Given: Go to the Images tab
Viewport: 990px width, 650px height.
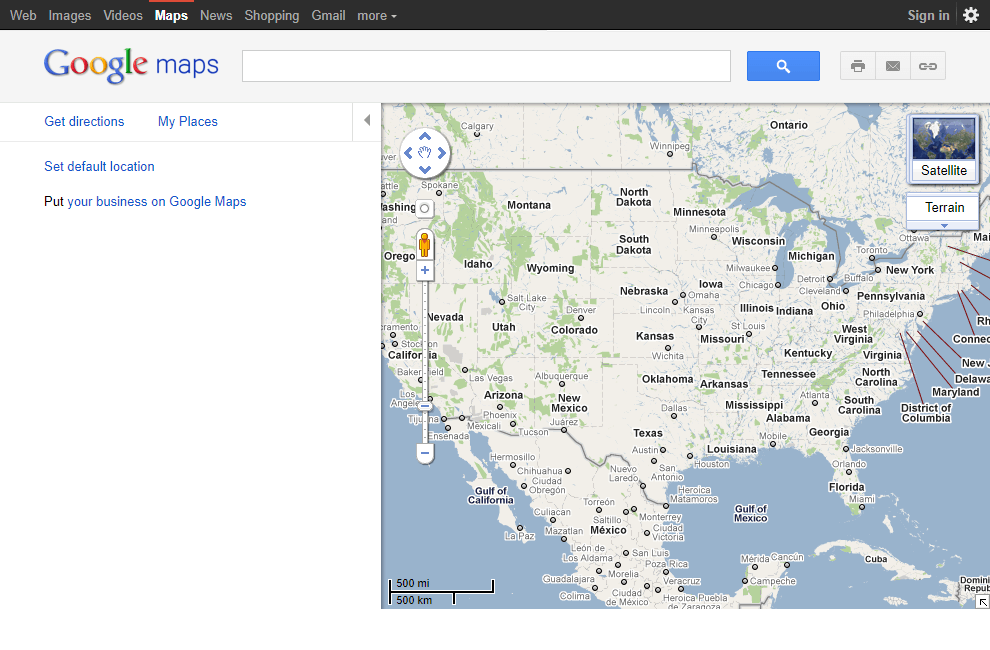Looking at the screenshot, I should (69, 16).
